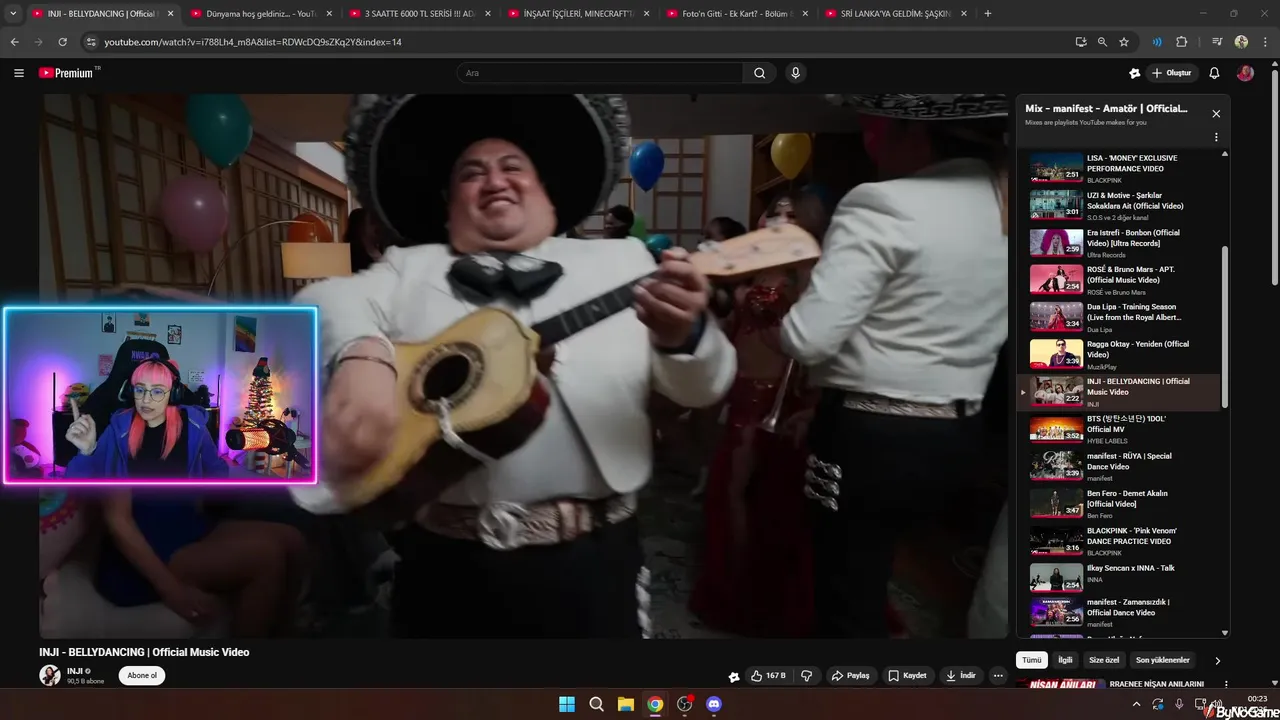This screenshot has width=1280, height=720.
Task: Open the mix playlist three-dot options
Action: coord(1216,137)
